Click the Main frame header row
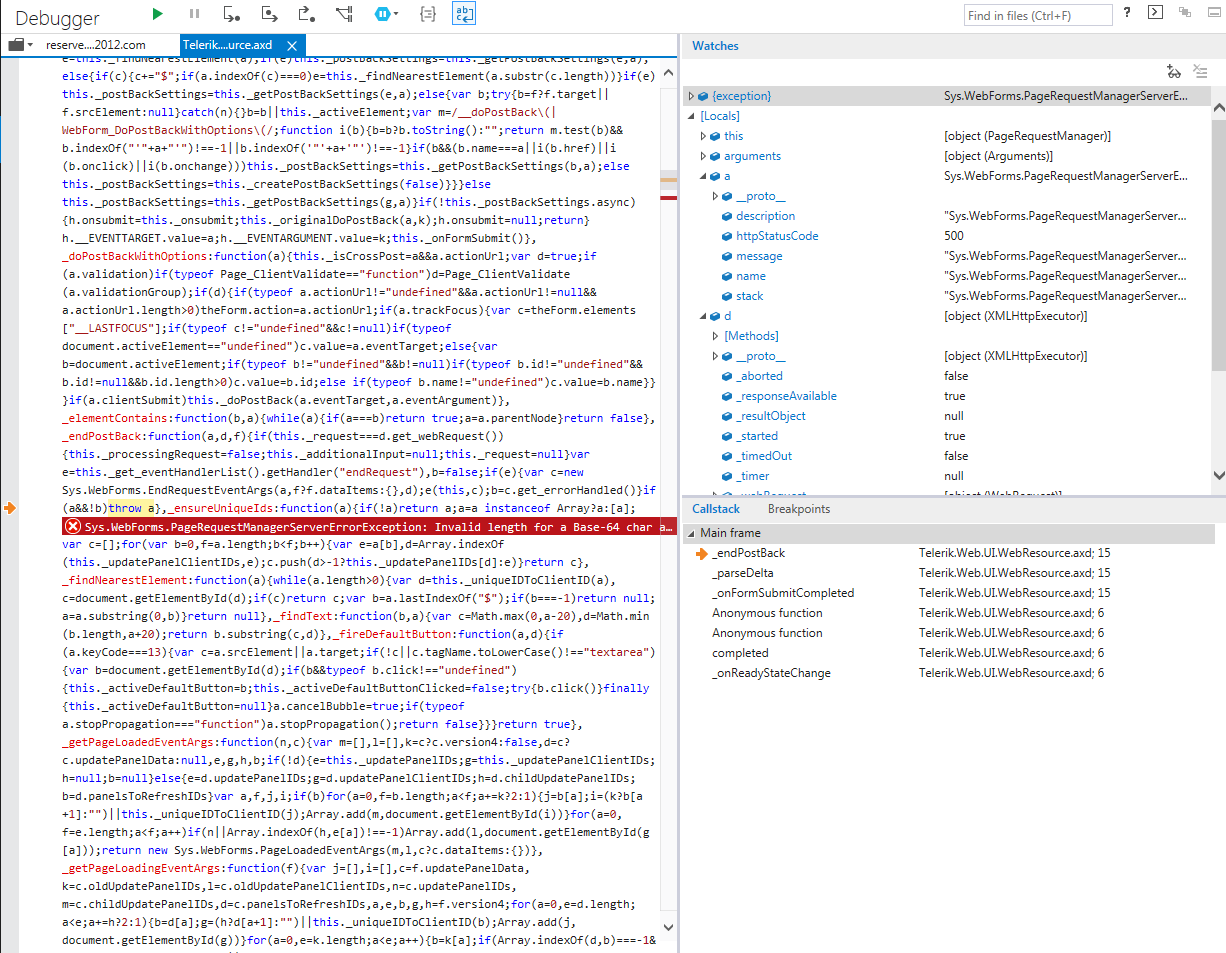Screen dimensions: 1226x953 947,533
